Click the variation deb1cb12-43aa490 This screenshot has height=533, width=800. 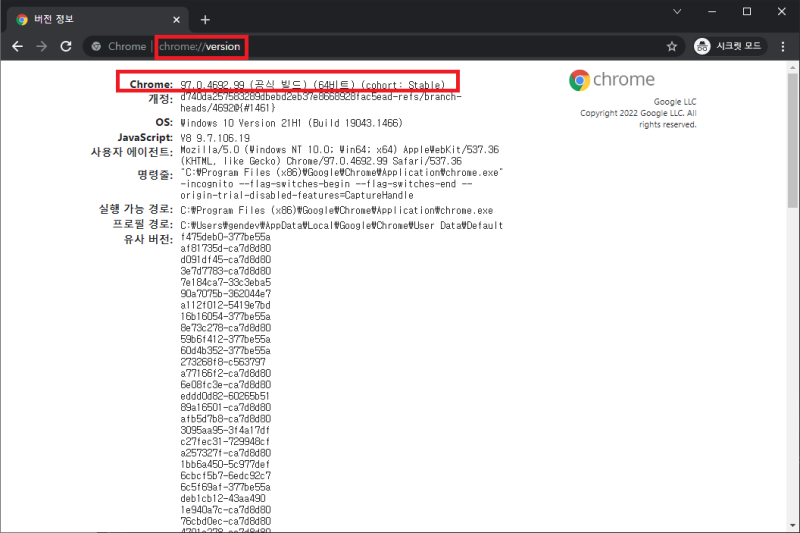[223, 498]
